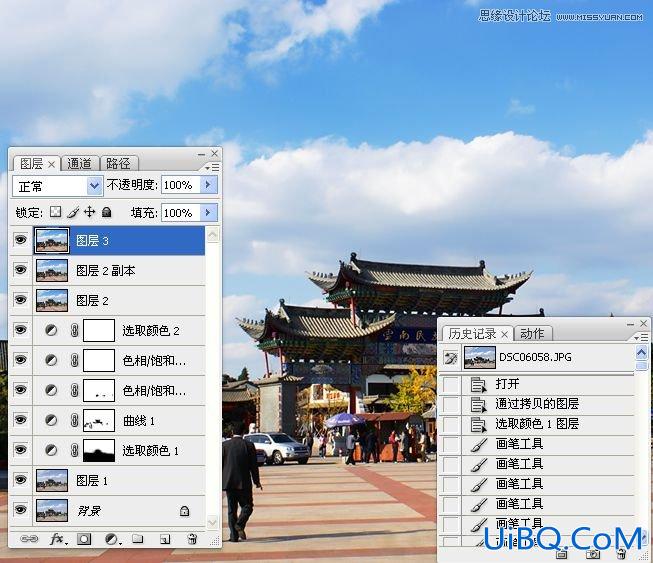Go to 选取颜色 1 图层 history state
Image resolution: width=653 pixels, height=563 pixels.
click(537, 424)
